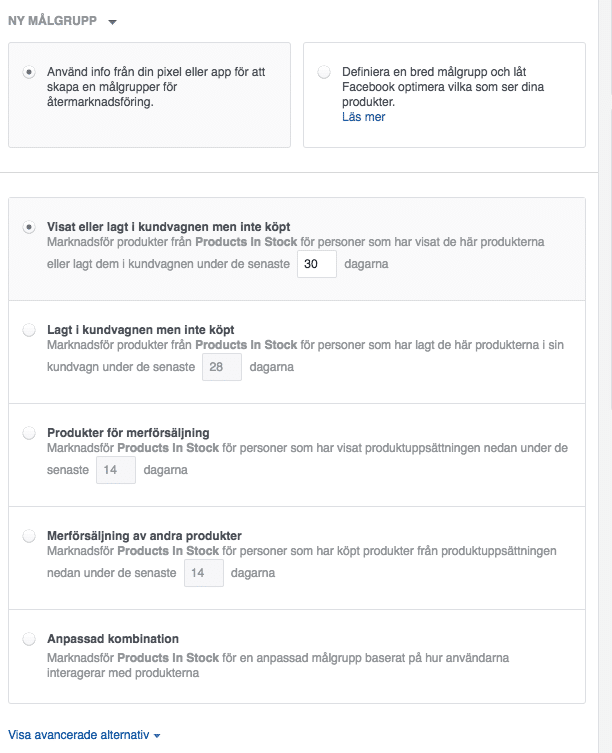The height and width of the screenshot is (753, 612).
Task: Open the Läs mer link
Action: 363,117
